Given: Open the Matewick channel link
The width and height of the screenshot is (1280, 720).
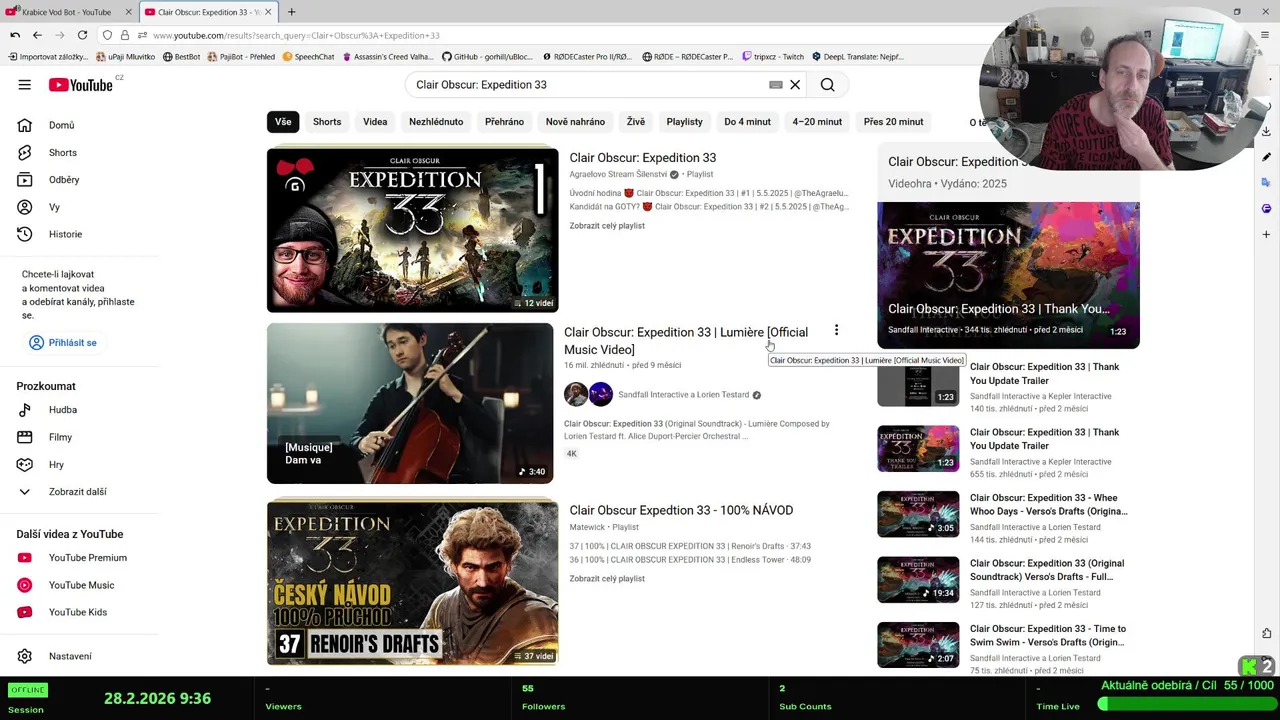Looking at the screenshot, I should 587,527.
